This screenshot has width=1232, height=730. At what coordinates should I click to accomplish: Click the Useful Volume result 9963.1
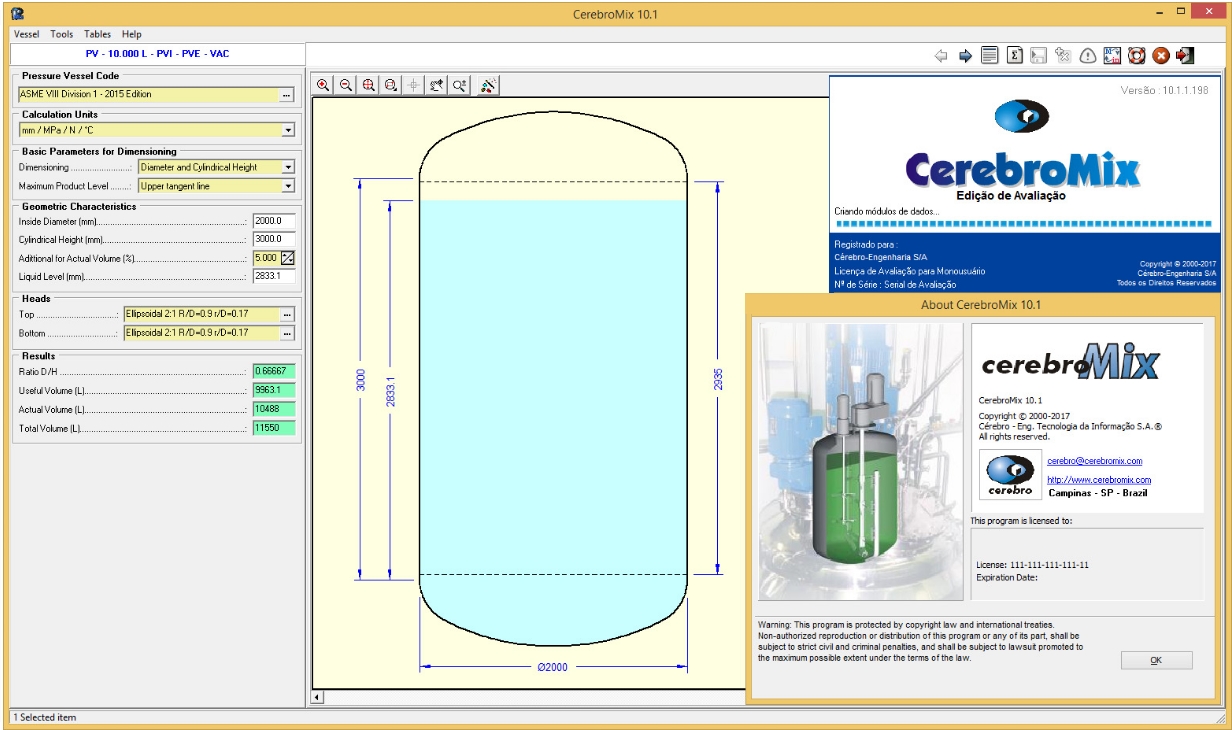point(274,390)
